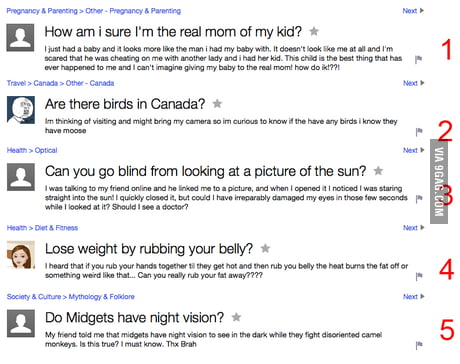Image resolution: width=460 pixels, height=364 pixels.
Task: Report the 'picture of the sun' question via flag
Action: tap(419, 199)
